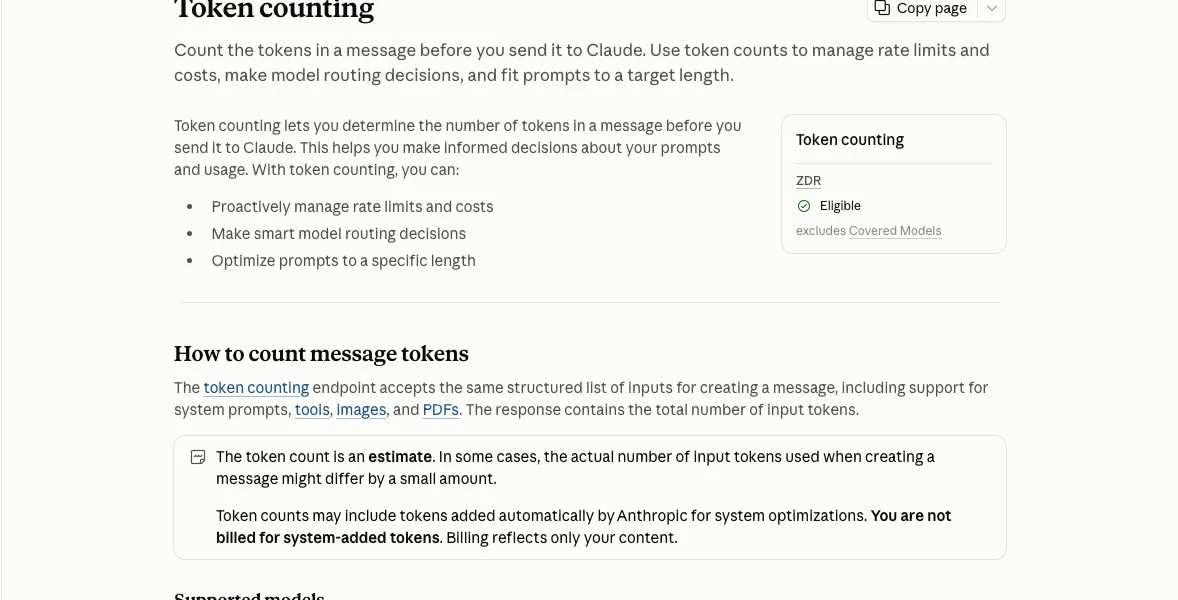Click the Copy page icon
This screenshot has height=600, width=1178.
pos(882,8)
